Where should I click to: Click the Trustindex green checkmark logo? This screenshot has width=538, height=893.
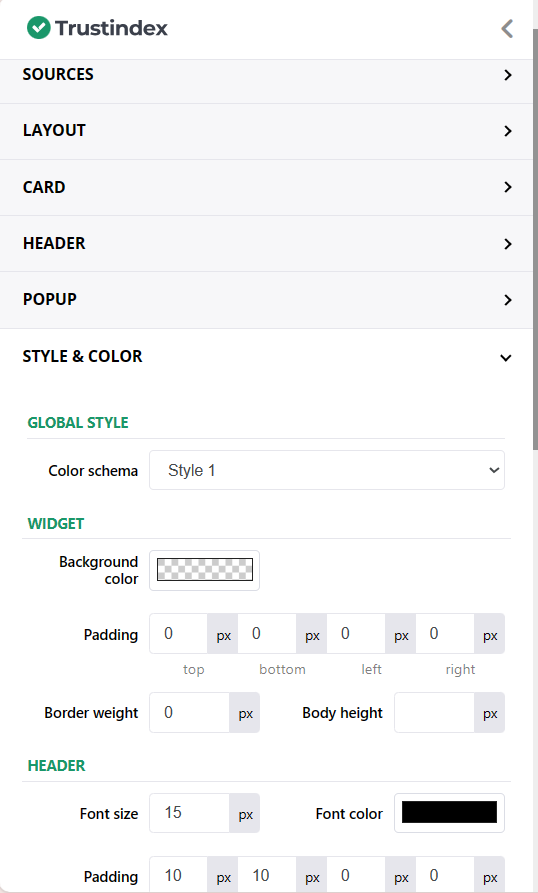(39, 27)
